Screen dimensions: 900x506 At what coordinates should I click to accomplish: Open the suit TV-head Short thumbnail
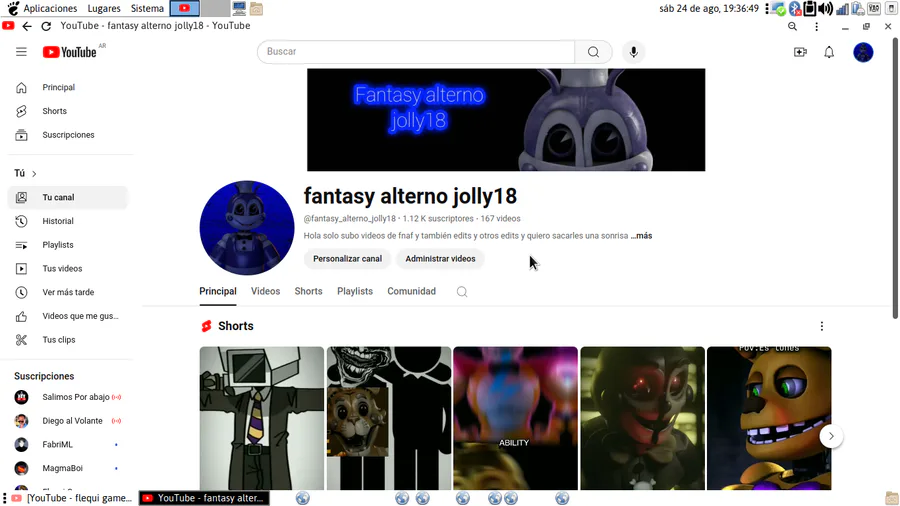pos(262,418)
